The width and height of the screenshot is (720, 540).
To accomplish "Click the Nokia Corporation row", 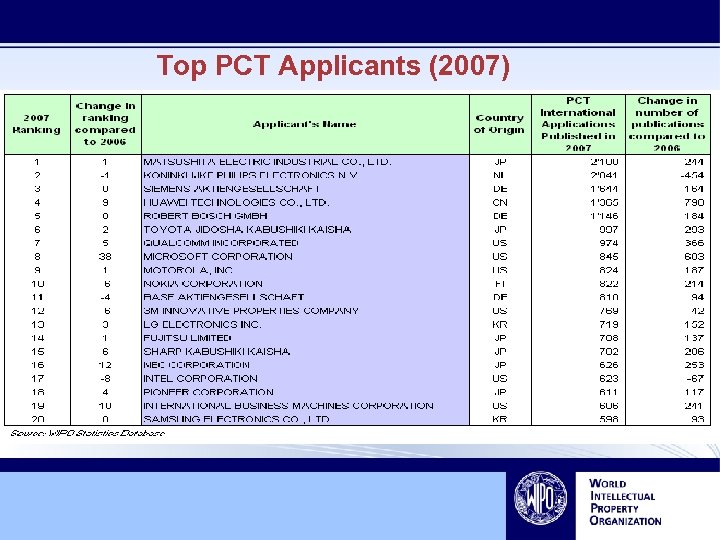I will pos(357,284).
